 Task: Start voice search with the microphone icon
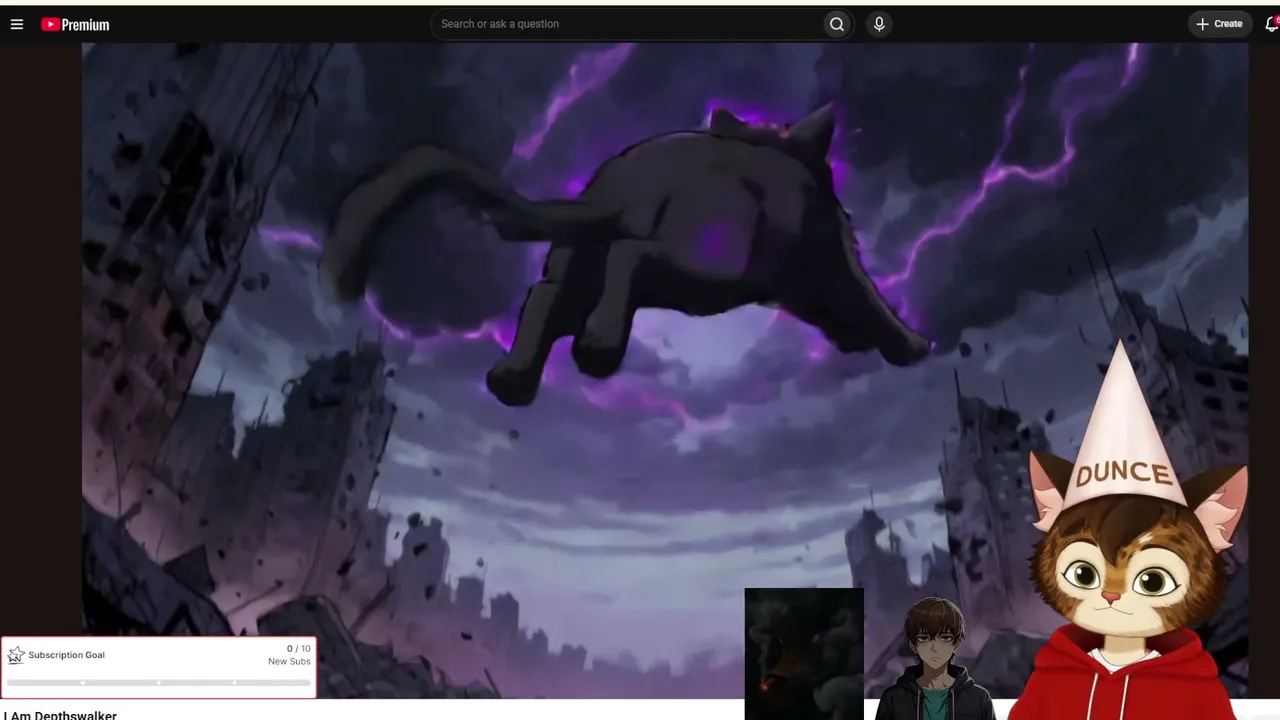879,24
